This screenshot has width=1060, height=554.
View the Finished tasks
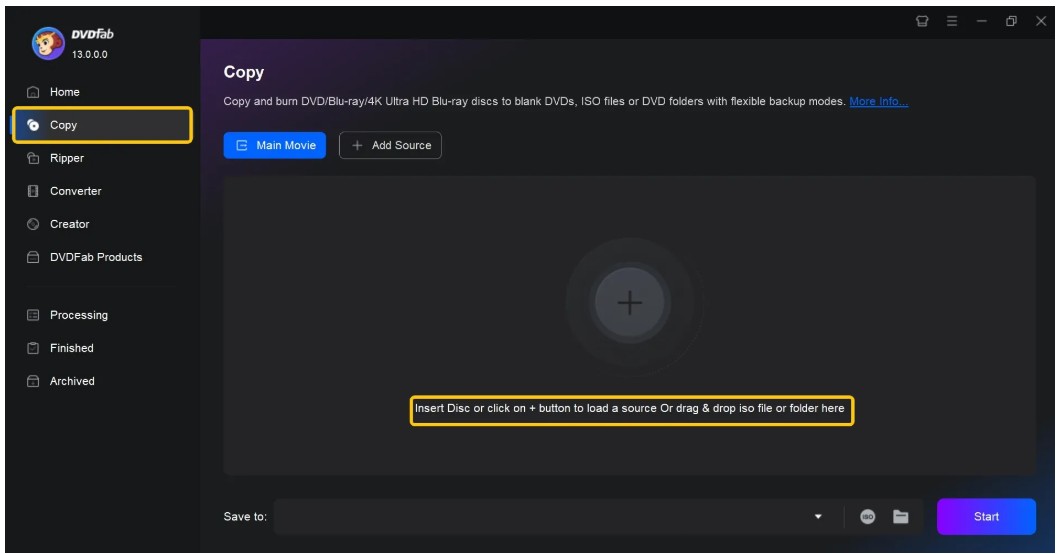(71, 348)
